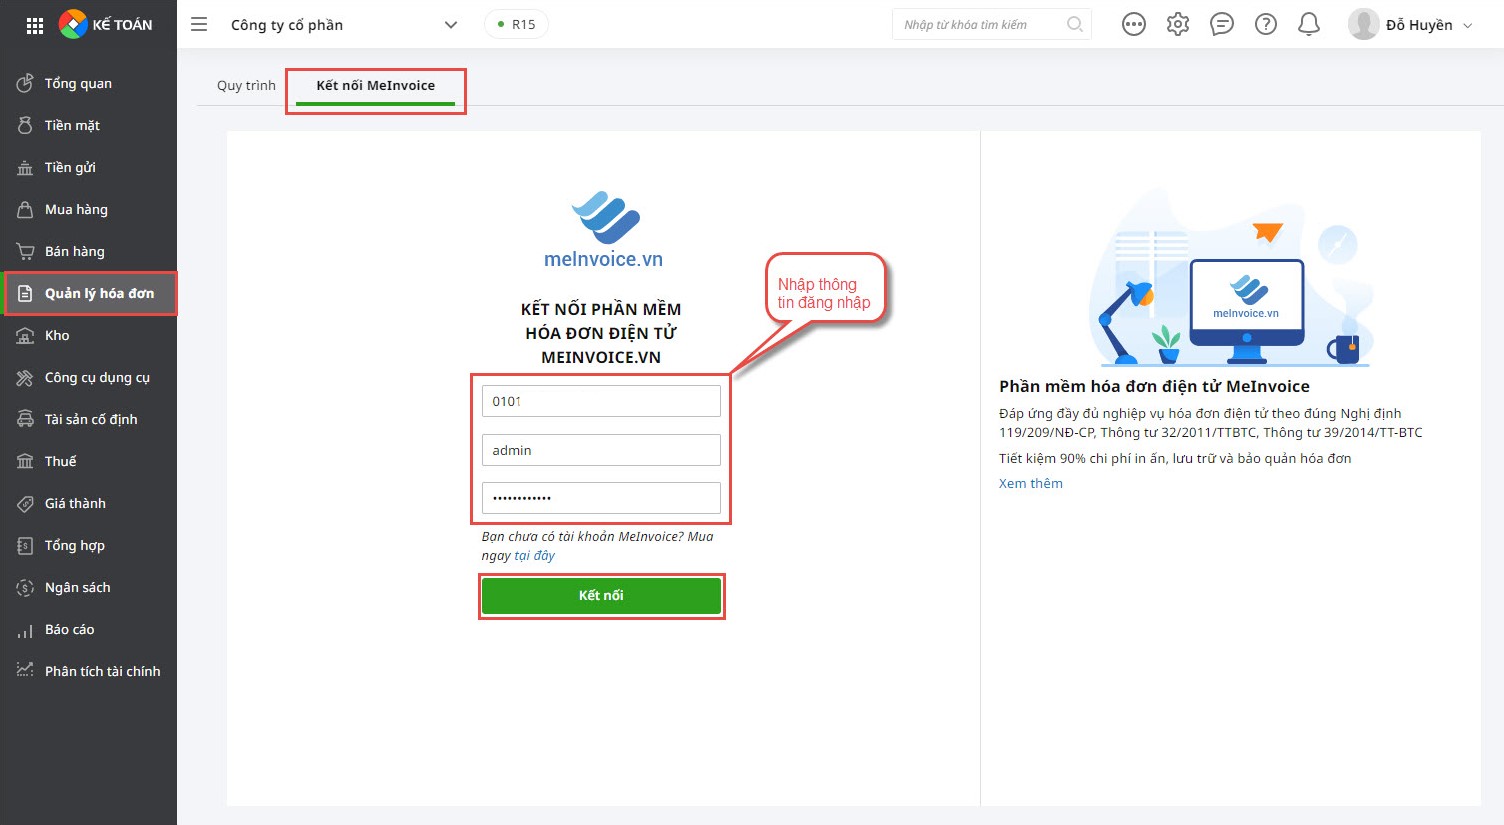Screen dimensions: 1504x825
Task: Open the notifications bell icon
Action: click(x=1309, y=24)
